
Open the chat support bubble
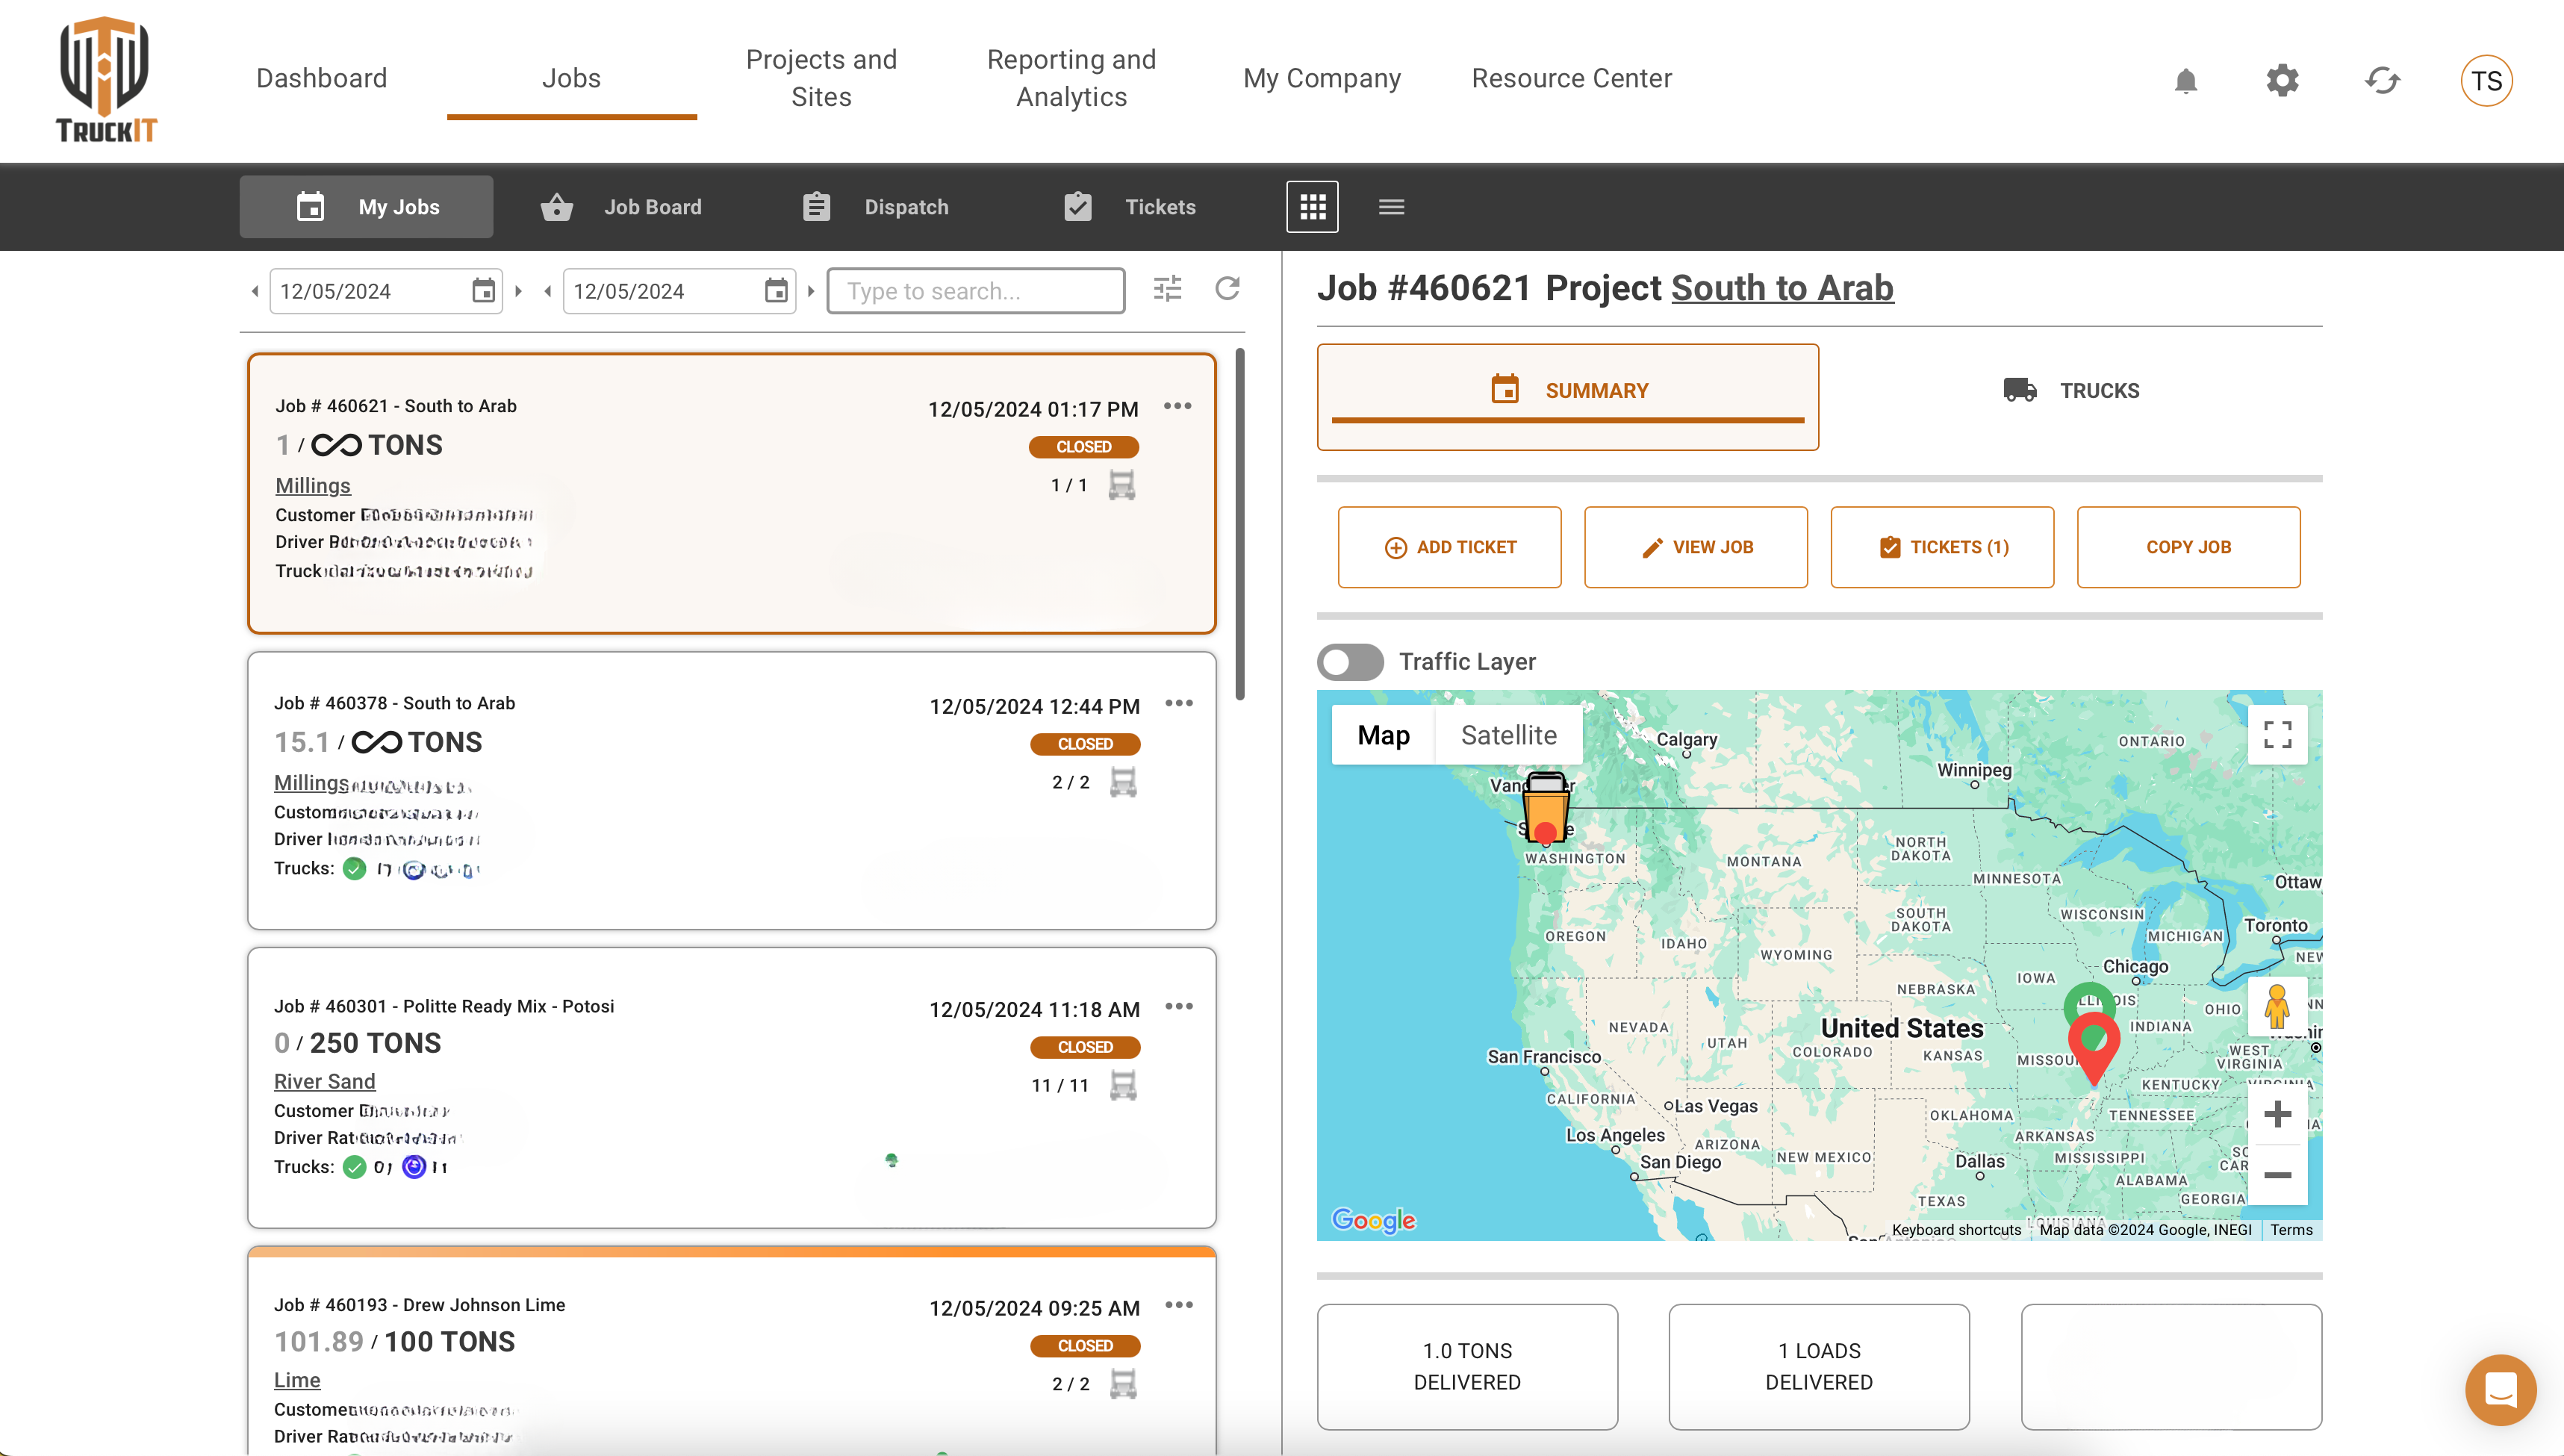tap(2500, 1389)
